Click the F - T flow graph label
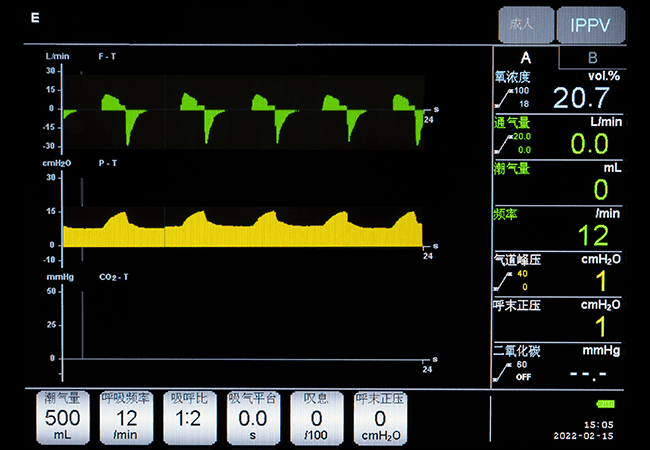Screen dimensions: 650x450 [109, 55]
